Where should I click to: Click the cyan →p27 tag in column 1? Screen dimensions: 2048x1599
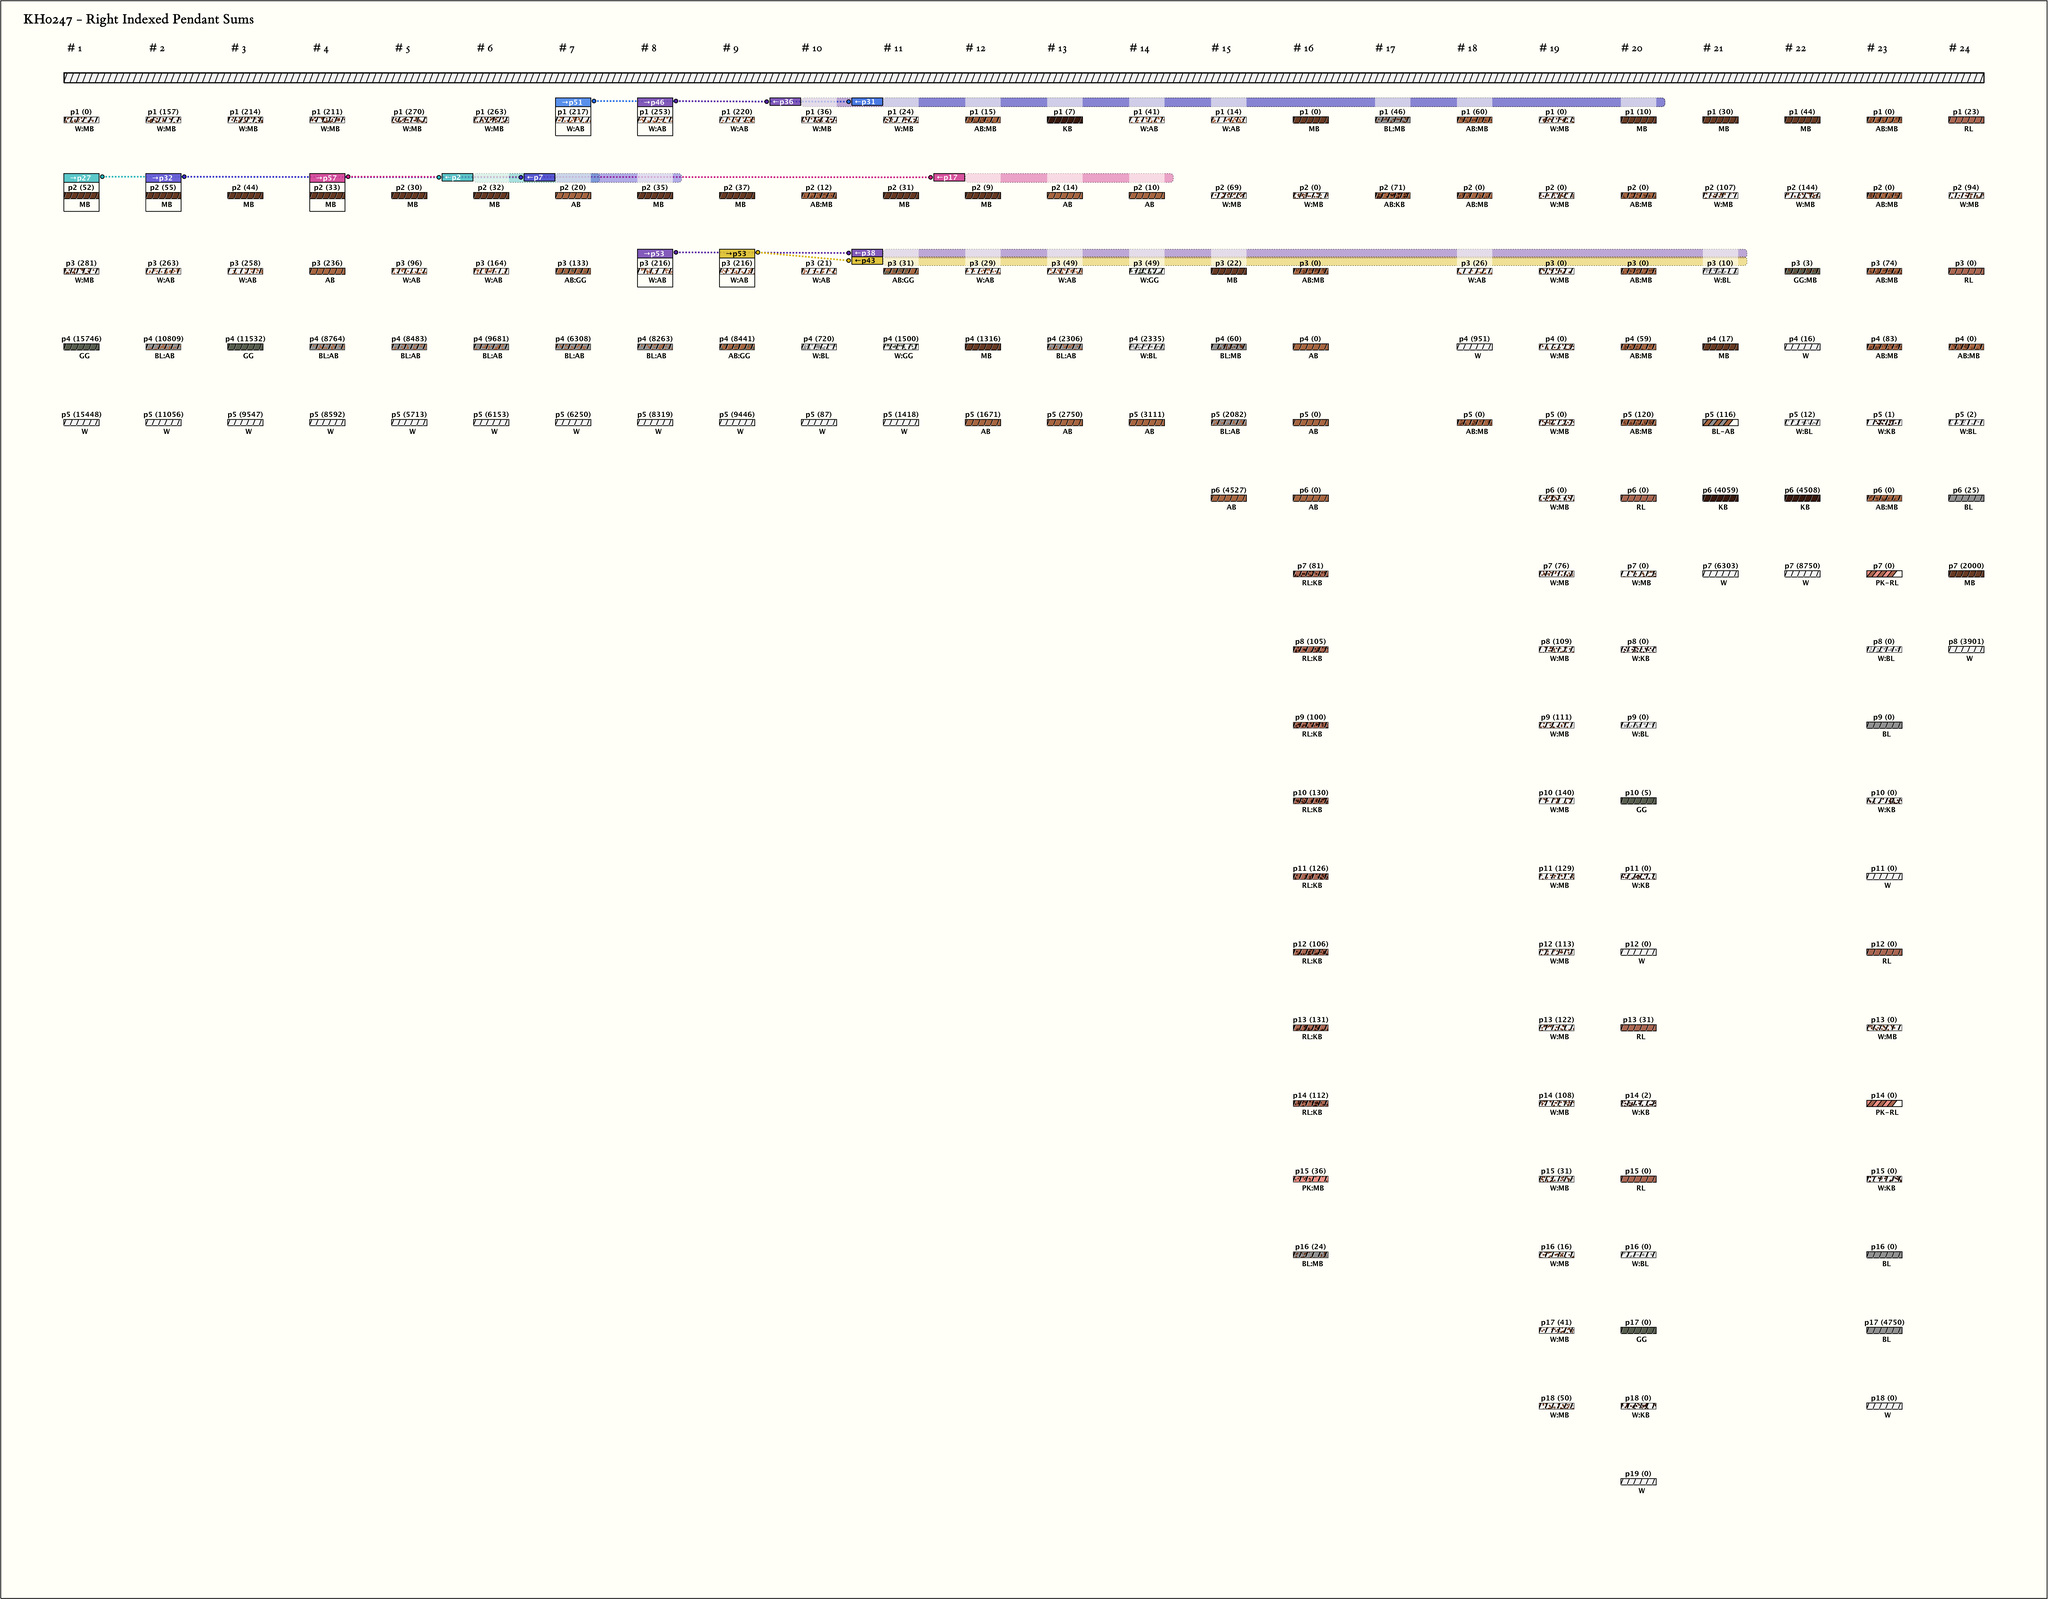pos(81,178)
